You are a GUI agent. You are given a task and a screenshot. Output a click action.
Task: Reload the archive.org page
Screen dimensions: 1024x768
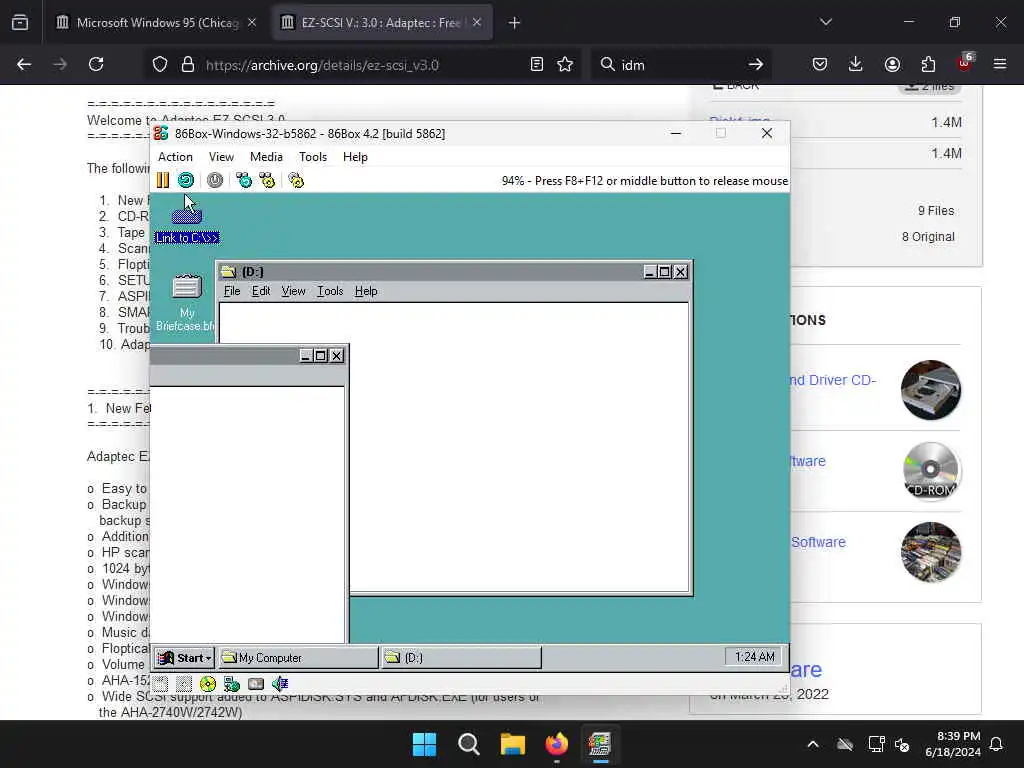(96, 65)
